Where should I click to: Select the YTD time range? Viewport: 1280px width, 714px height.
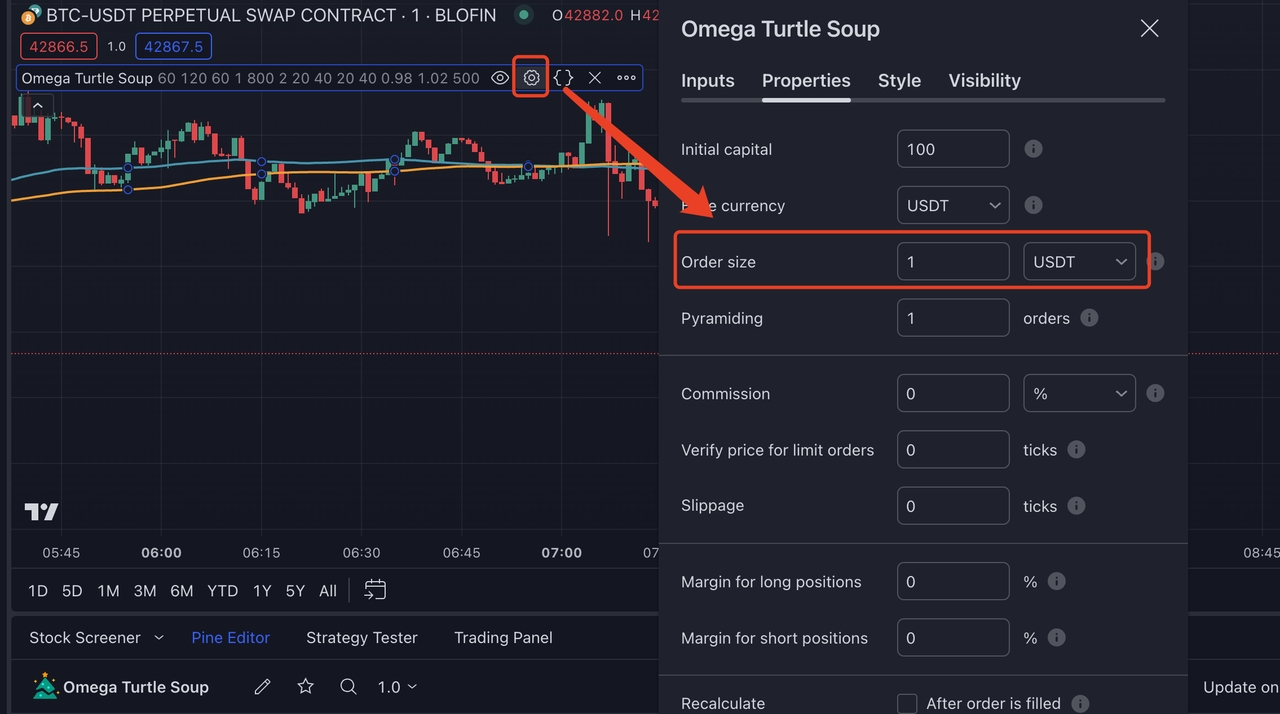point(222,591)
